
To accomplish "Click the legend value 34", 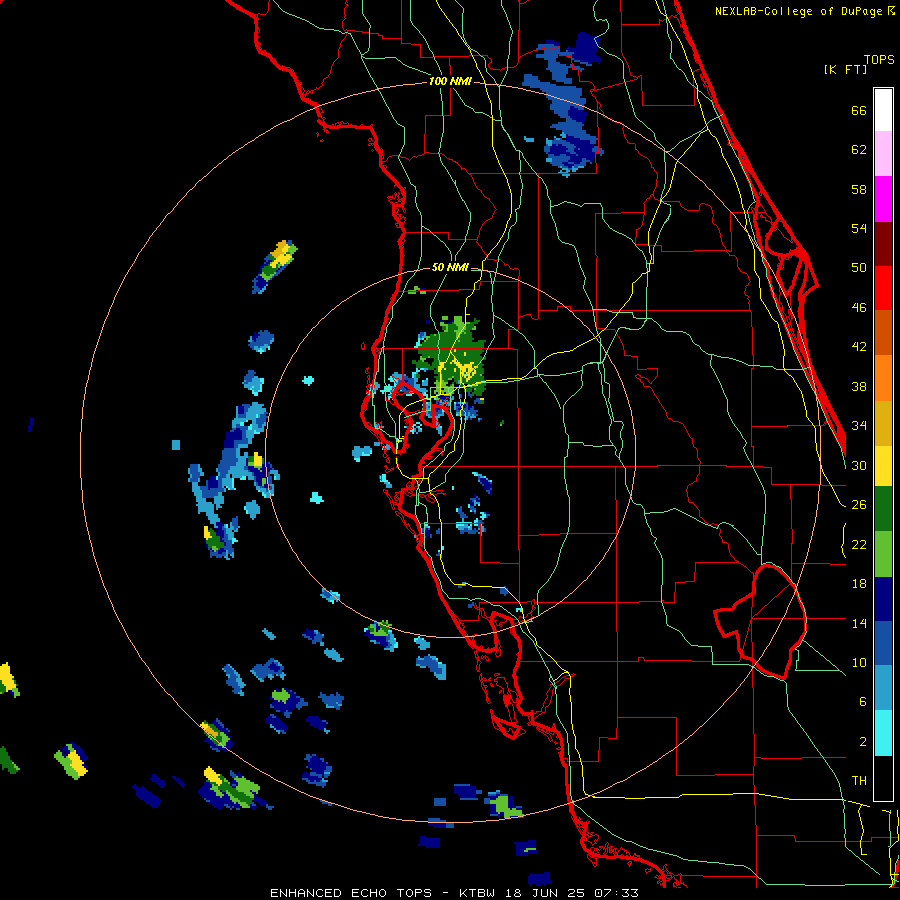I will tap(859, 426).
